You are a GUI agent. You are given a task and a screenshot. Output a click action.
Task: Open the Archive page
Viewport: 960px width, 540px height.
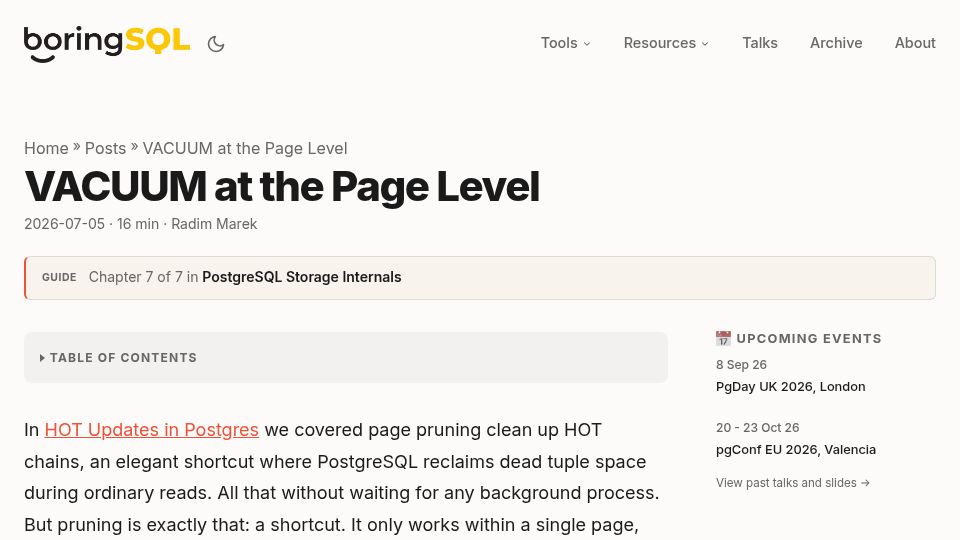(836, 43)
